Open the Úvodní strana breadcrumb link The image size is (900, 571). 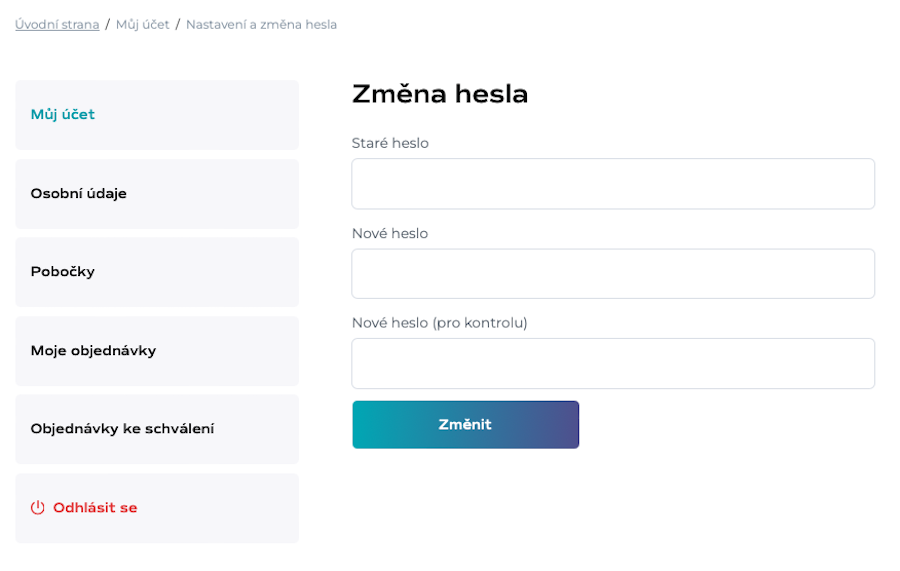coord(57,25)
